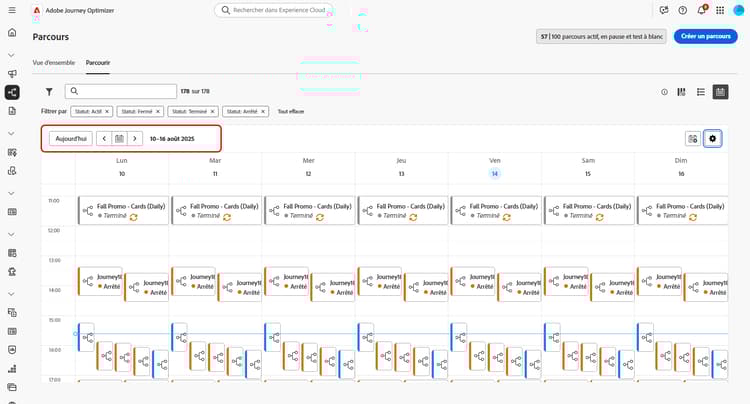Open the document icon below Journeys in sidebar
Screen dimensions: 750x404
tap(12, 111)
